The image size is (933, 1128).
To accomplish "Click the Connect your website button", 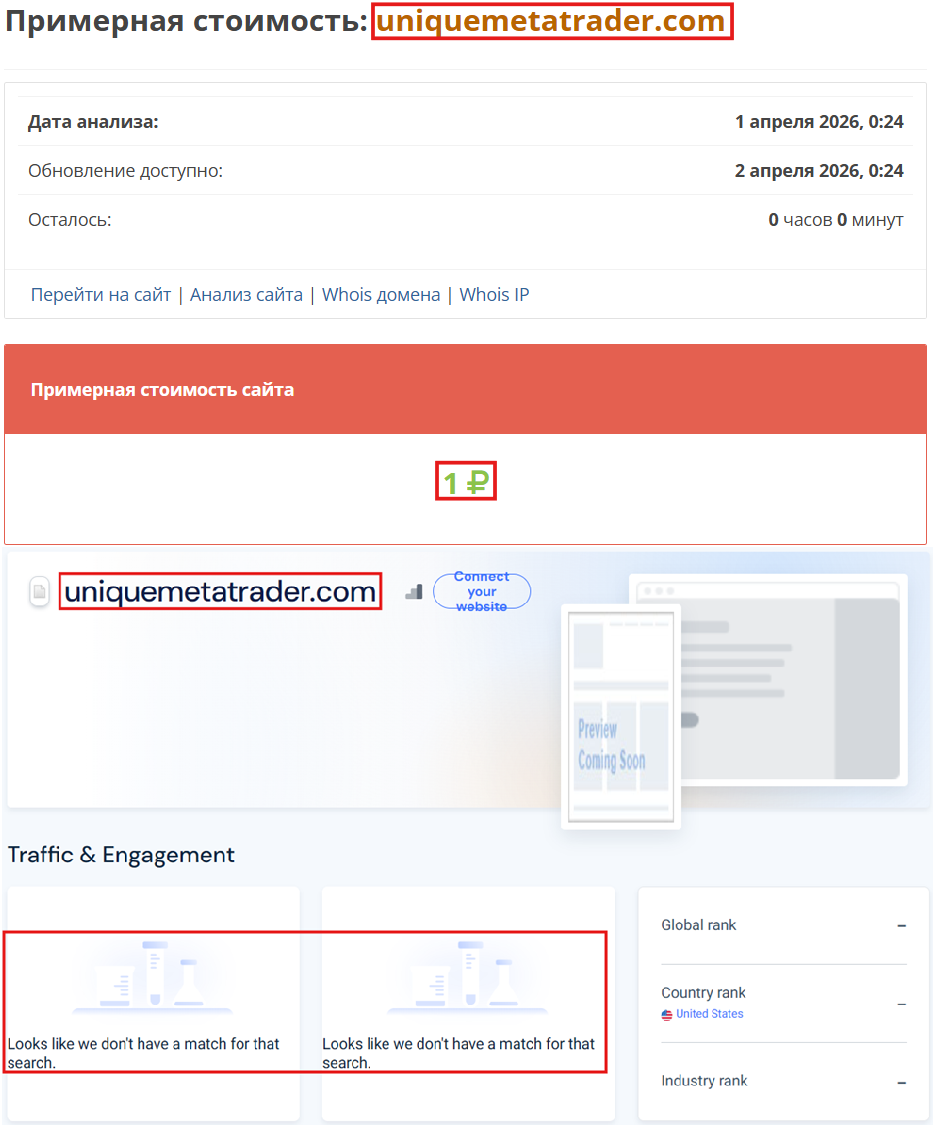I will click(481, 590).
